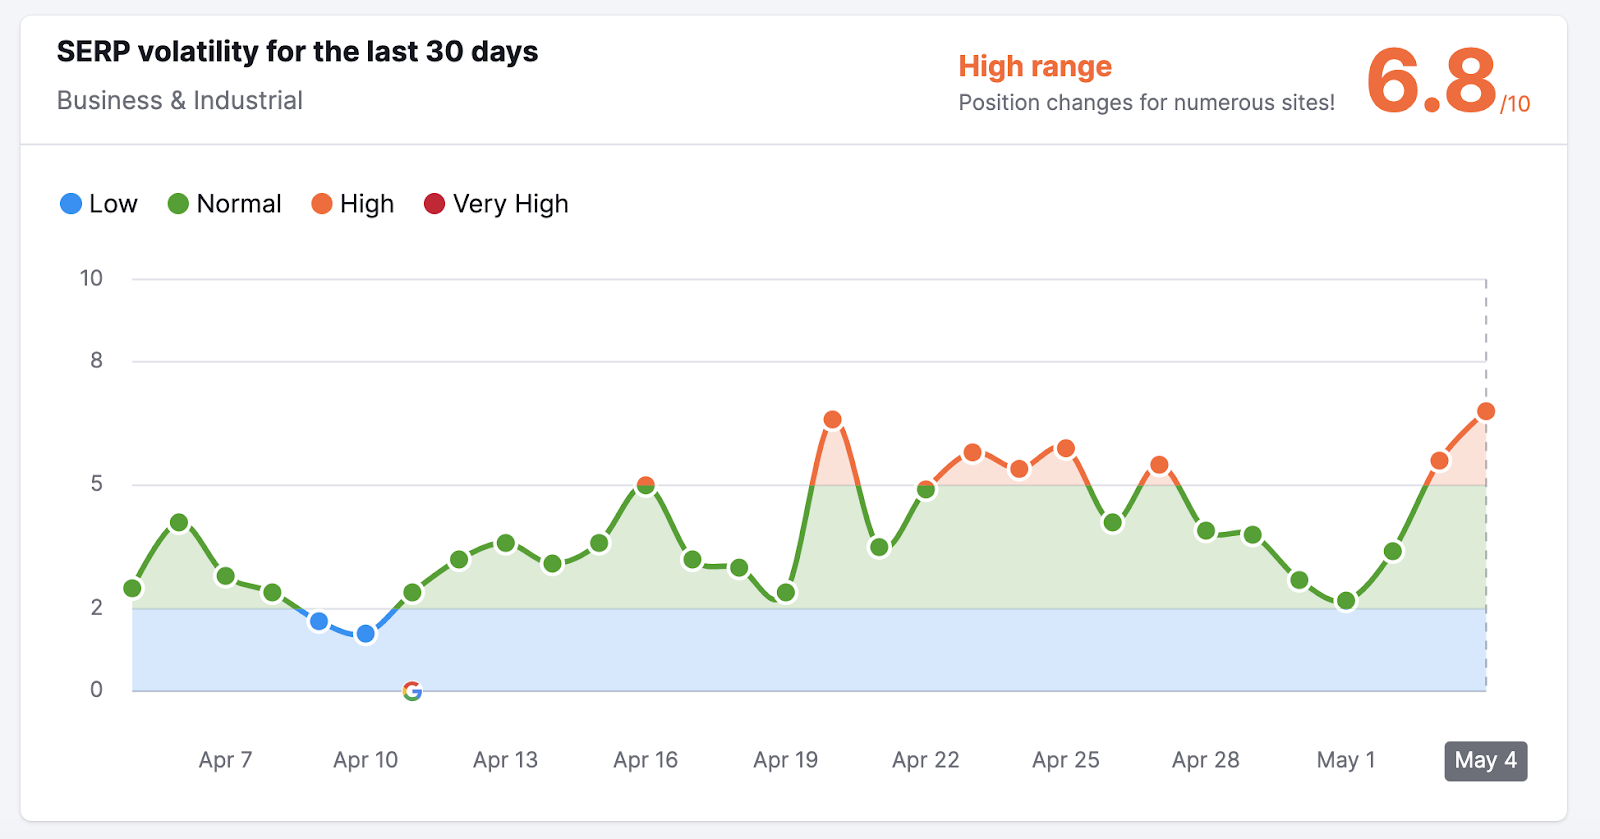
Task: Click the 'Apr 19' axis label
Action: (786, 760)
